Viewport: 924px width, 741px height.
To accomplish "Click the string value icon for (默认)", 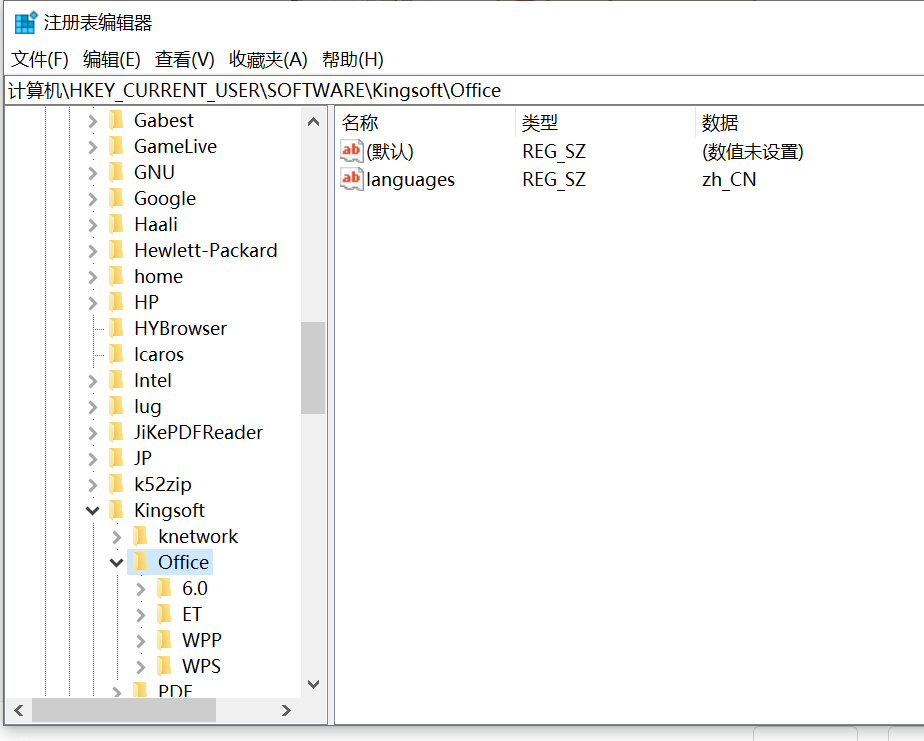I will tap(352, 152).
